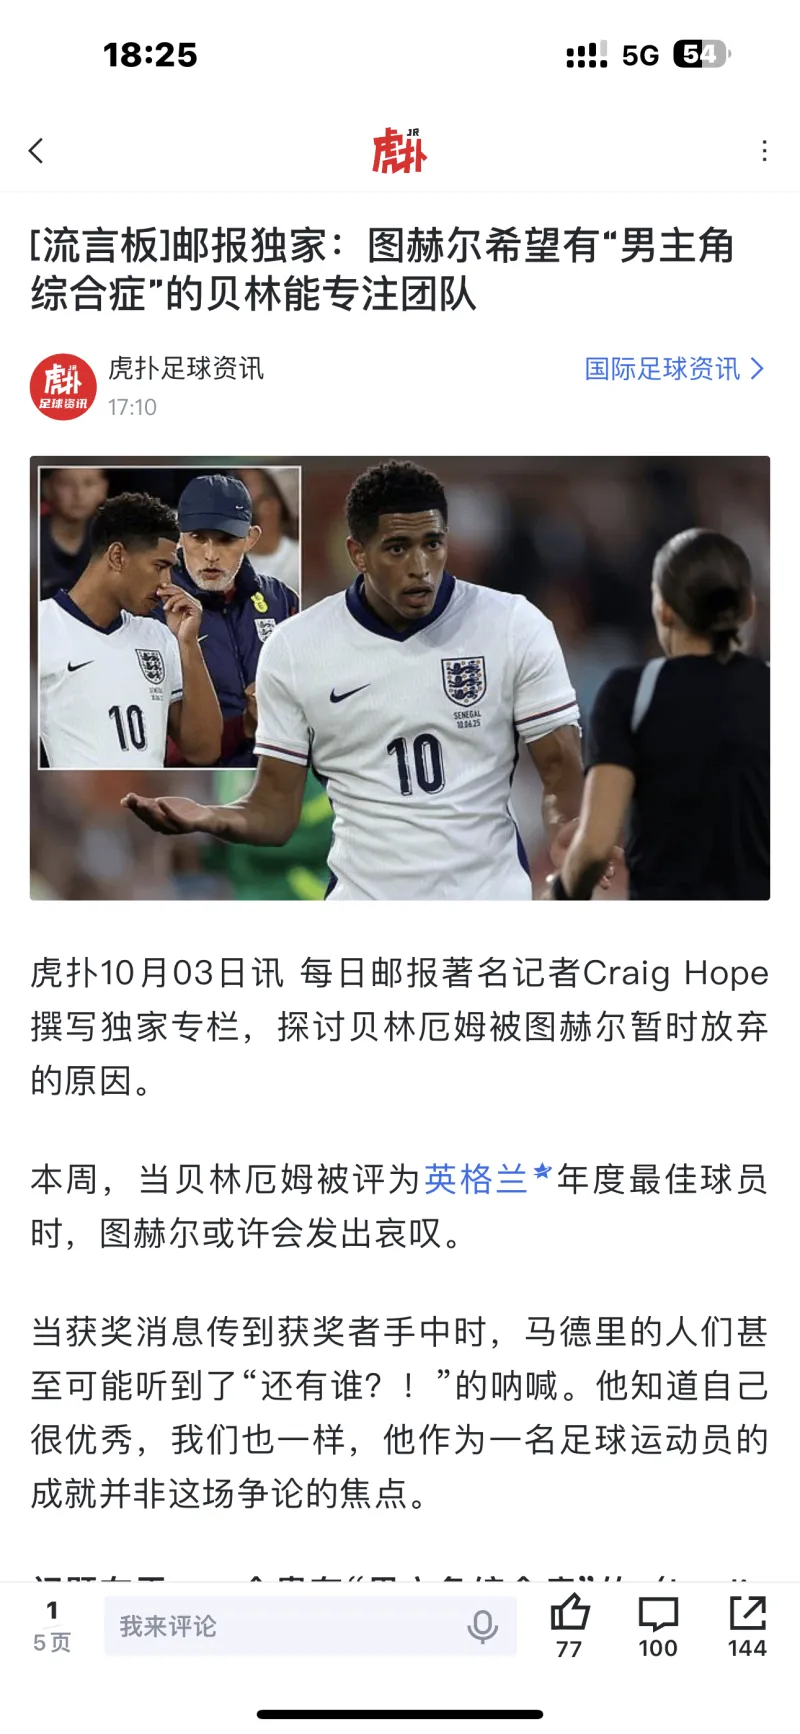This screenshot has width=800, height=1734.
Task: Tap the back arrow icon
Action: pyautogui.click(x=36, y=151)
